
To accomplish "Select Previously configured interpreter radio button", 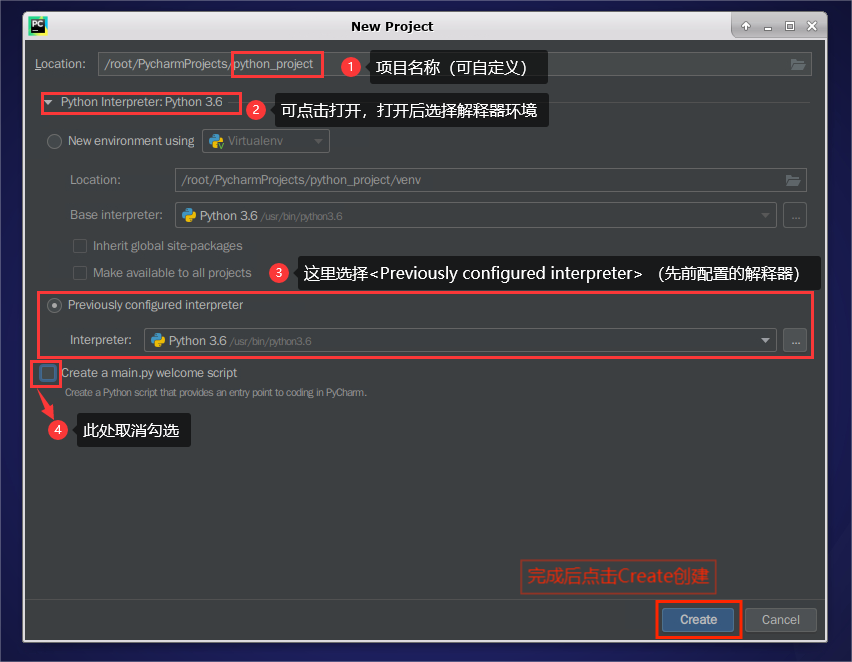I will (54, 305).
